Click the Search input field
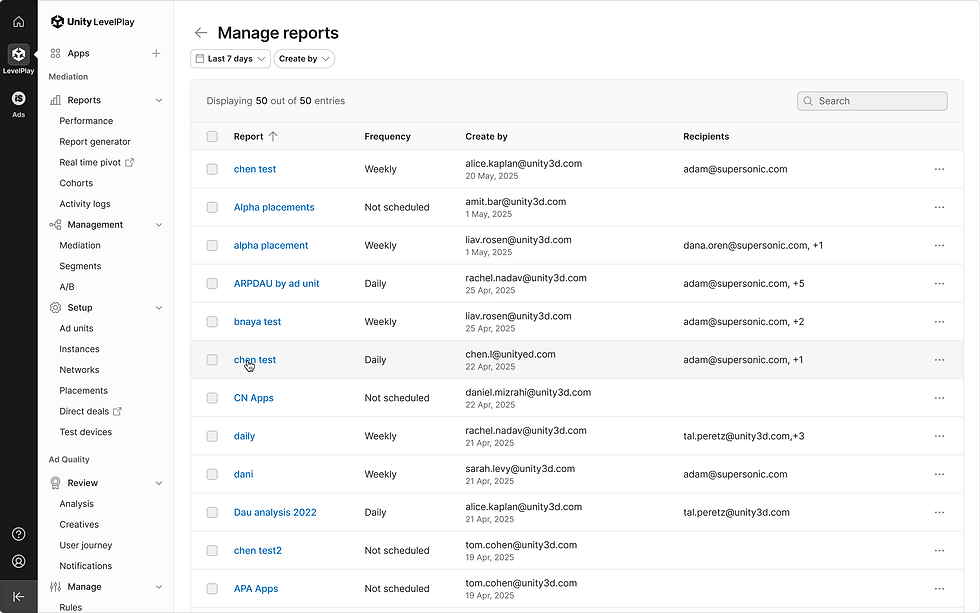 coord(872,101)
